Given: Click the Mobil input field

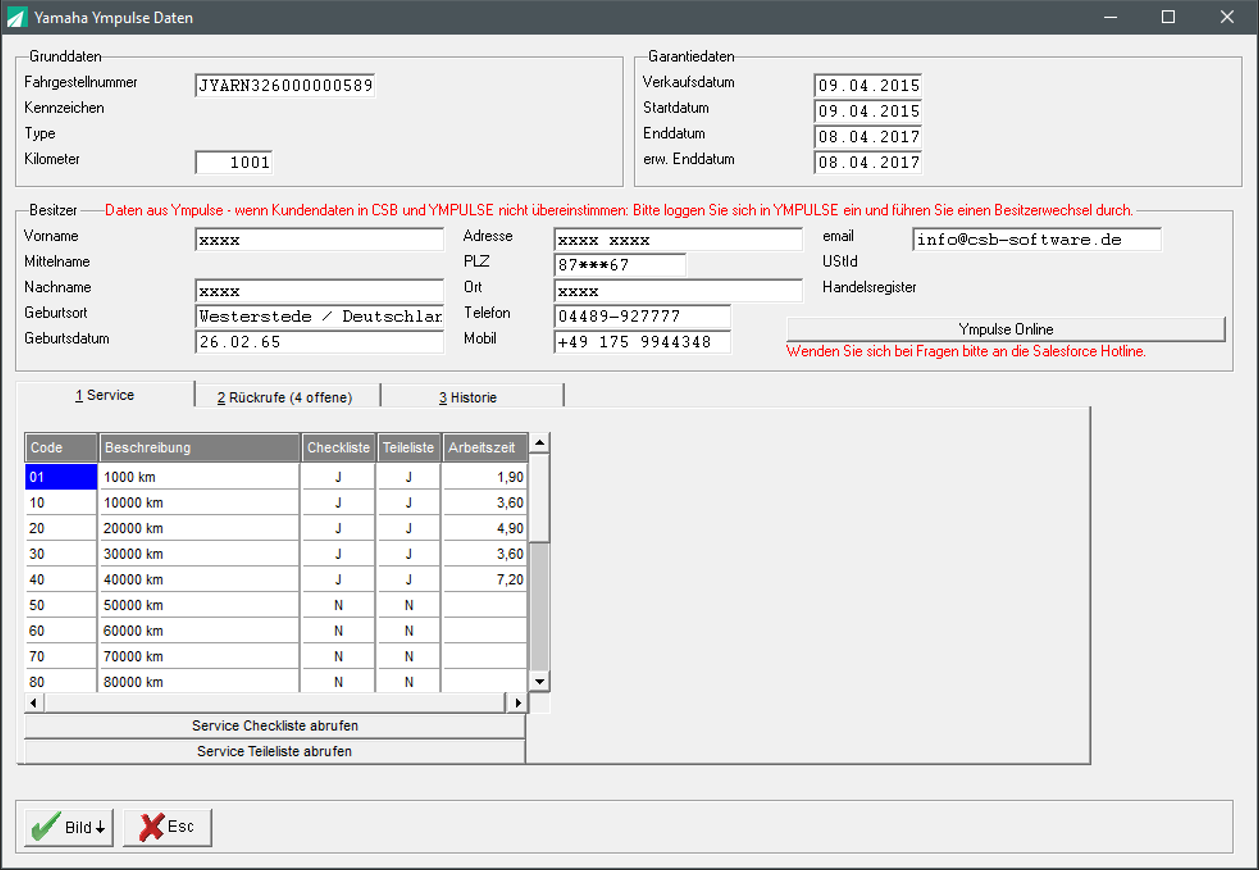Looking at the screenshot, I should coord(642,342).
